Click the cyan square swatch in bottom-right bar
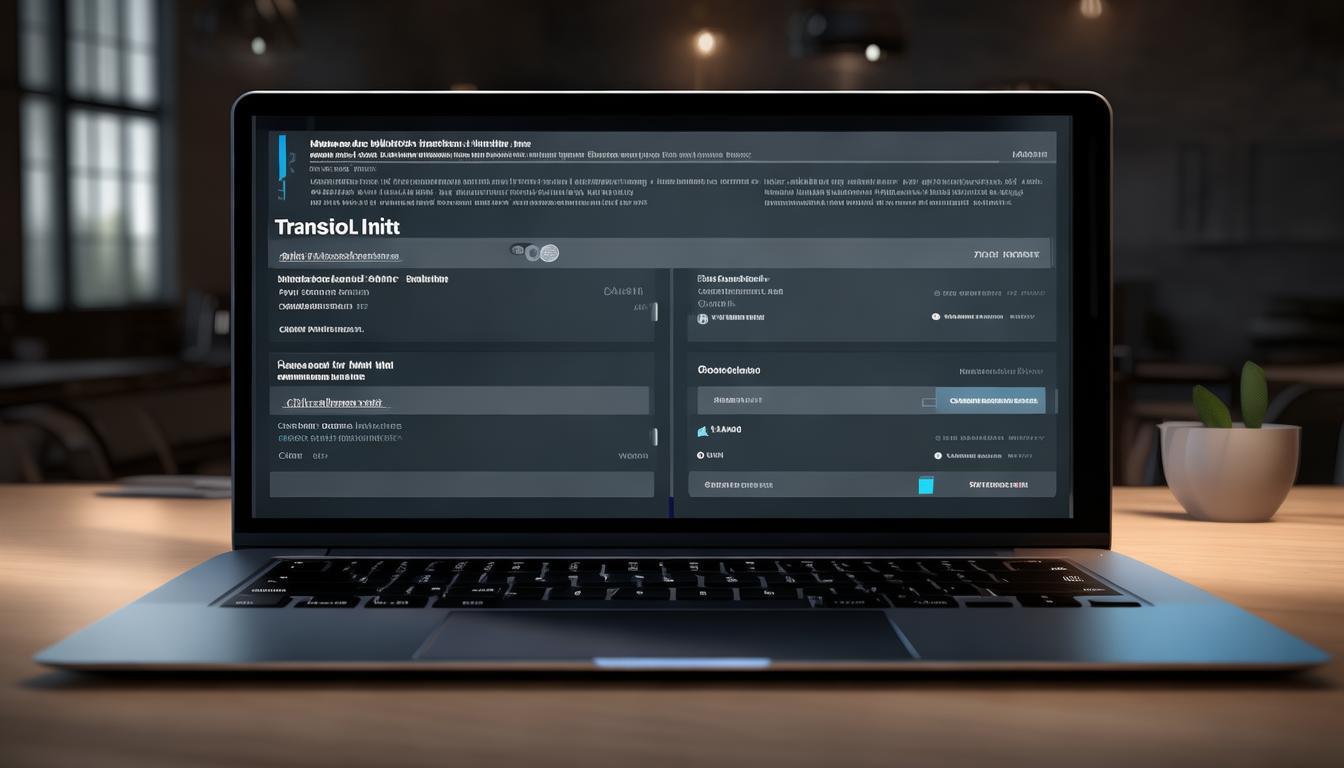Image resolution: width=1344 pixels, height=768 pixels. (x=926, y=485)
